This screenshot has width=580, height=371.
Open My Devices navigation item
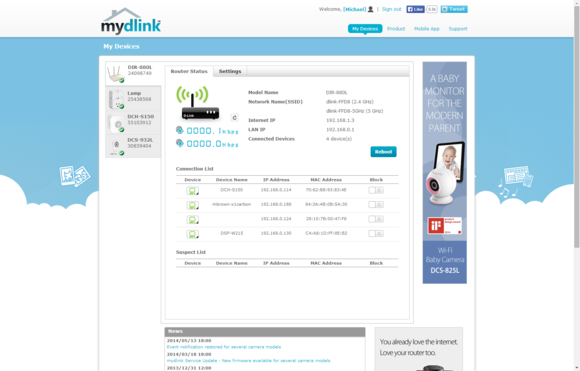pos(365,28)
